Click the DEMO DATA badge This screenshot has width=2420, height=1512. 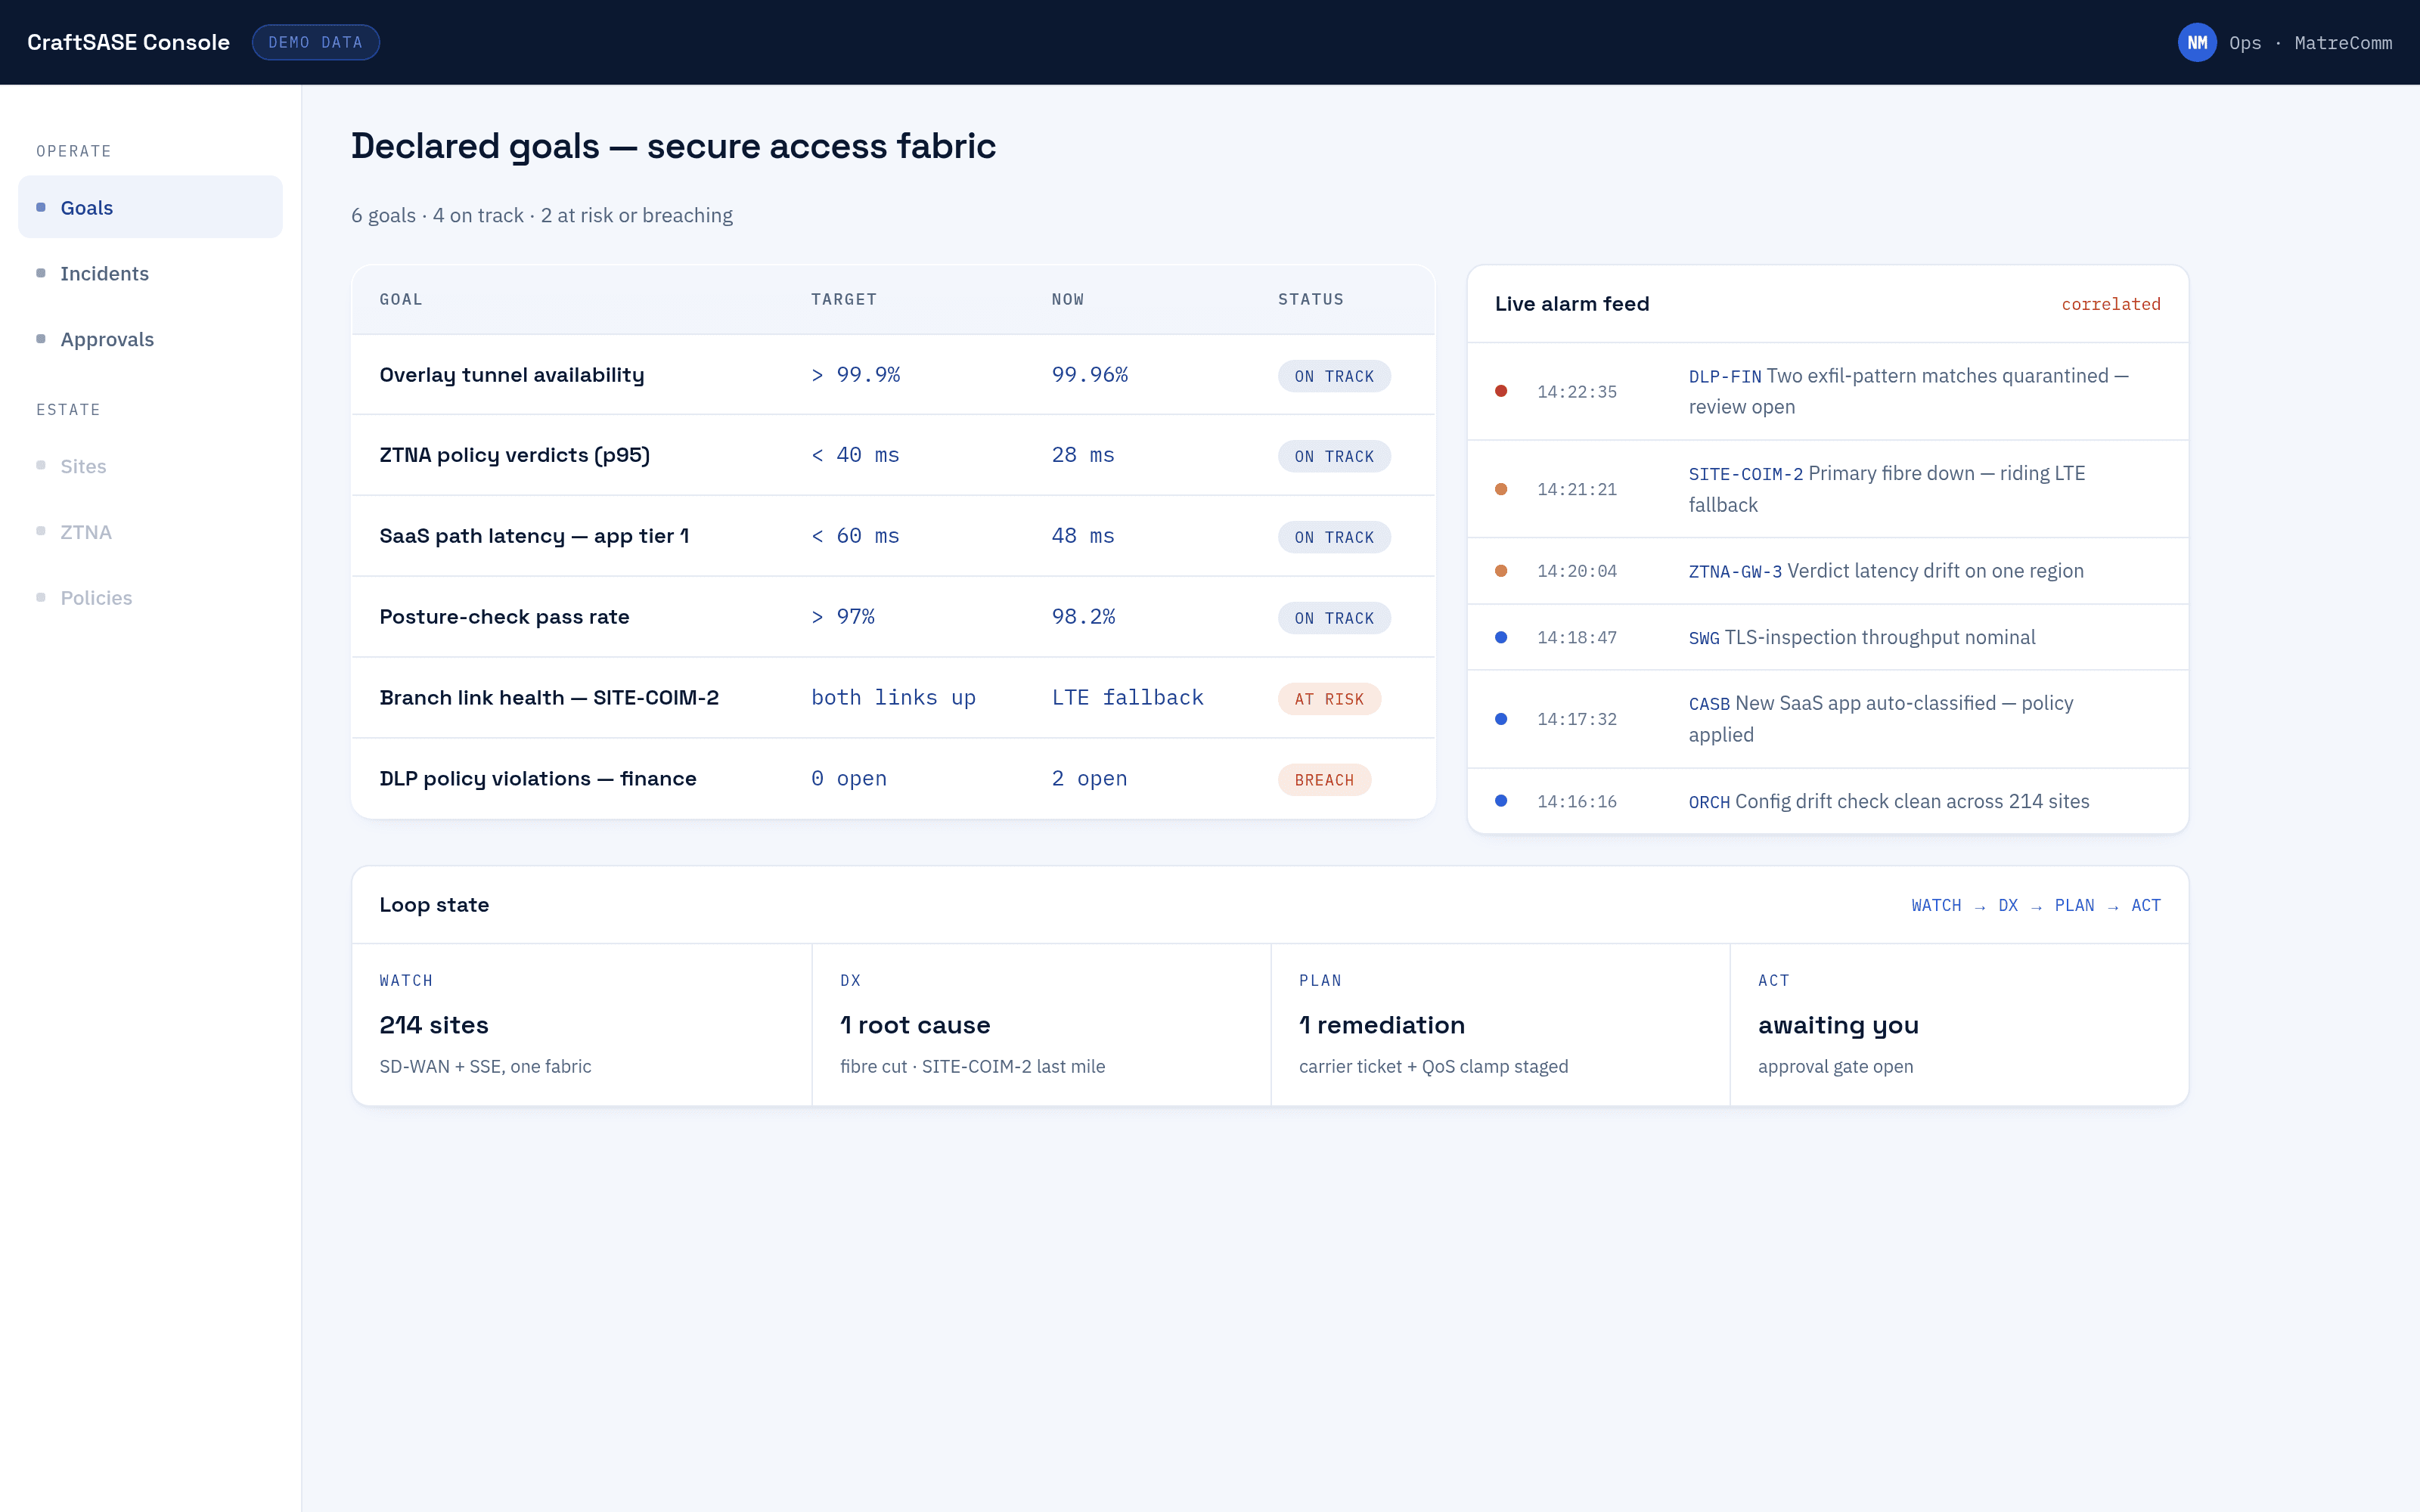(x=315, y=42)
